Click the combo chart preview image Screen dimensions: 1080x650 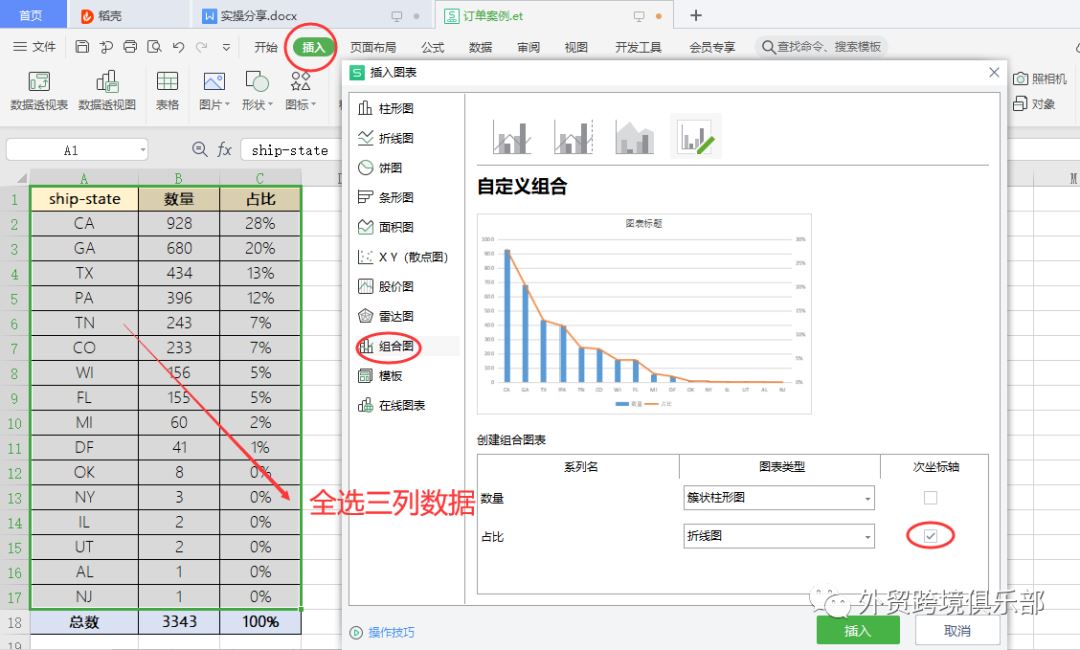click(x=644, y=314)
